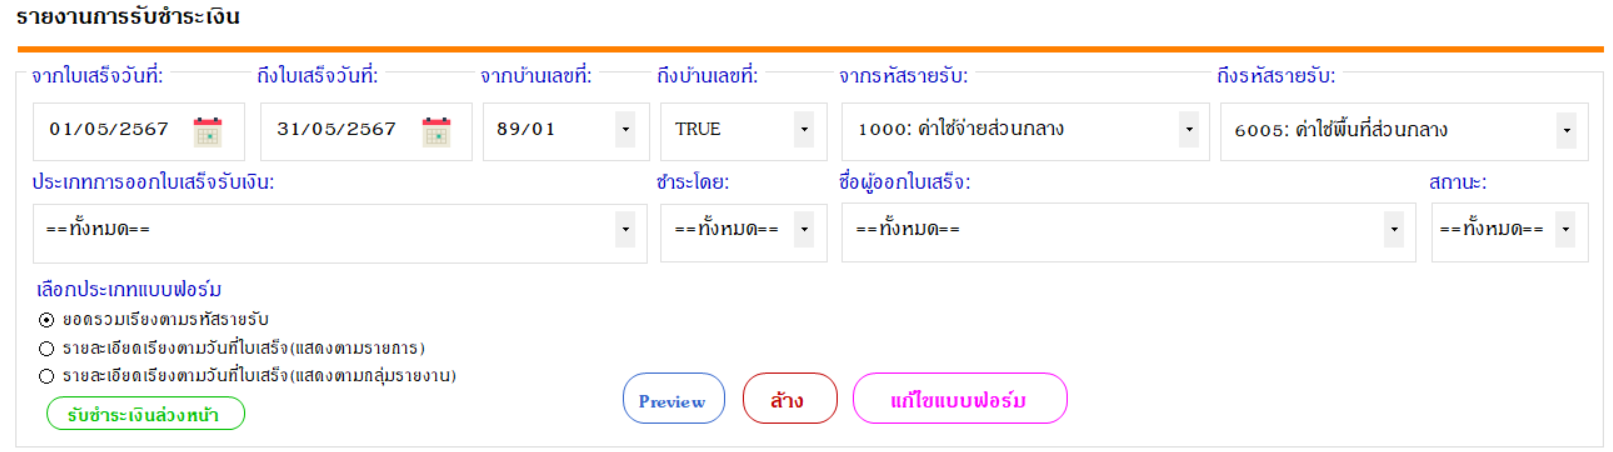Open the ชำระโดย dropdown
1613x452 pixels.
tap(804, 229)
